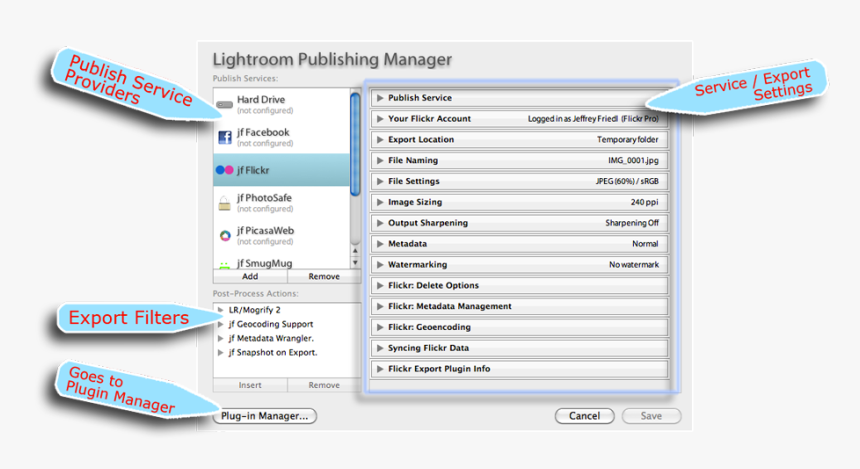
Task: Click Remove under Publish Services list
Action: pos(324,276)
